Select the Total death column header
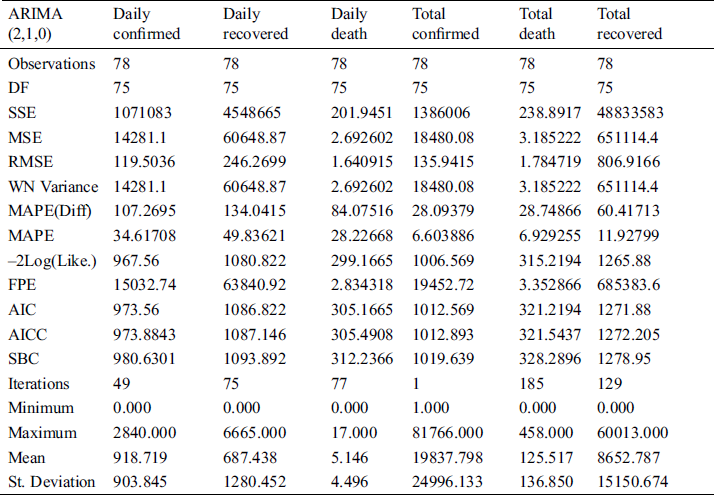This screenshot has height=495, width=714. click(x=540, y=24)
